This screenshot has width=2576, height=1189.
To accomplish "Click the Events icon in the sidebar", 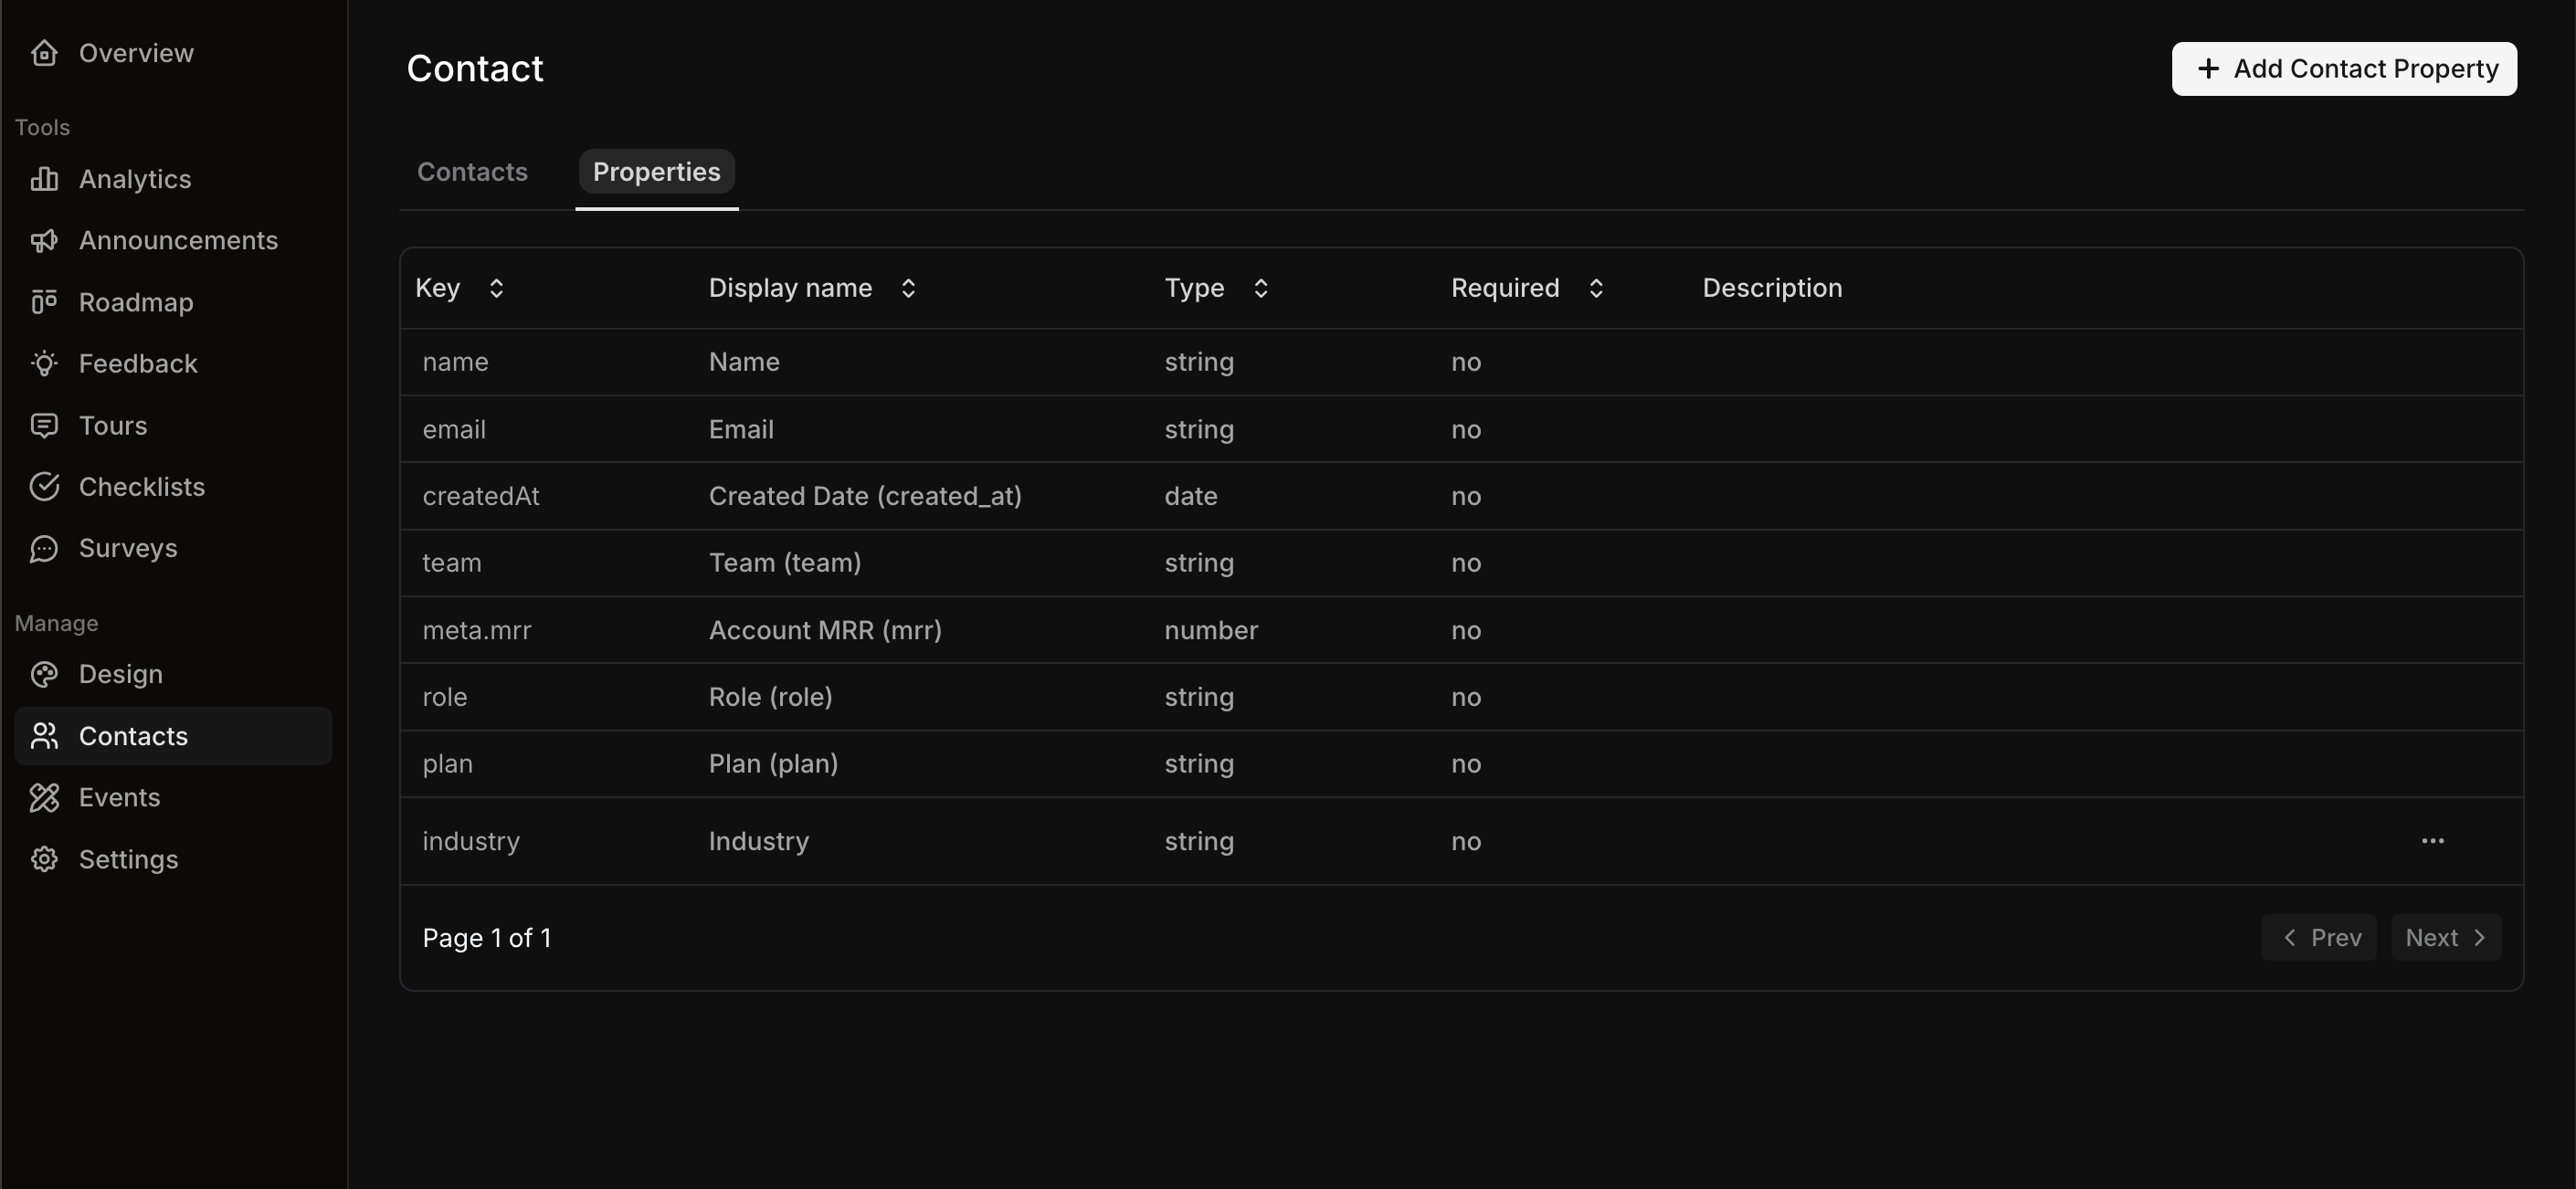I will (x=44, y=797).
